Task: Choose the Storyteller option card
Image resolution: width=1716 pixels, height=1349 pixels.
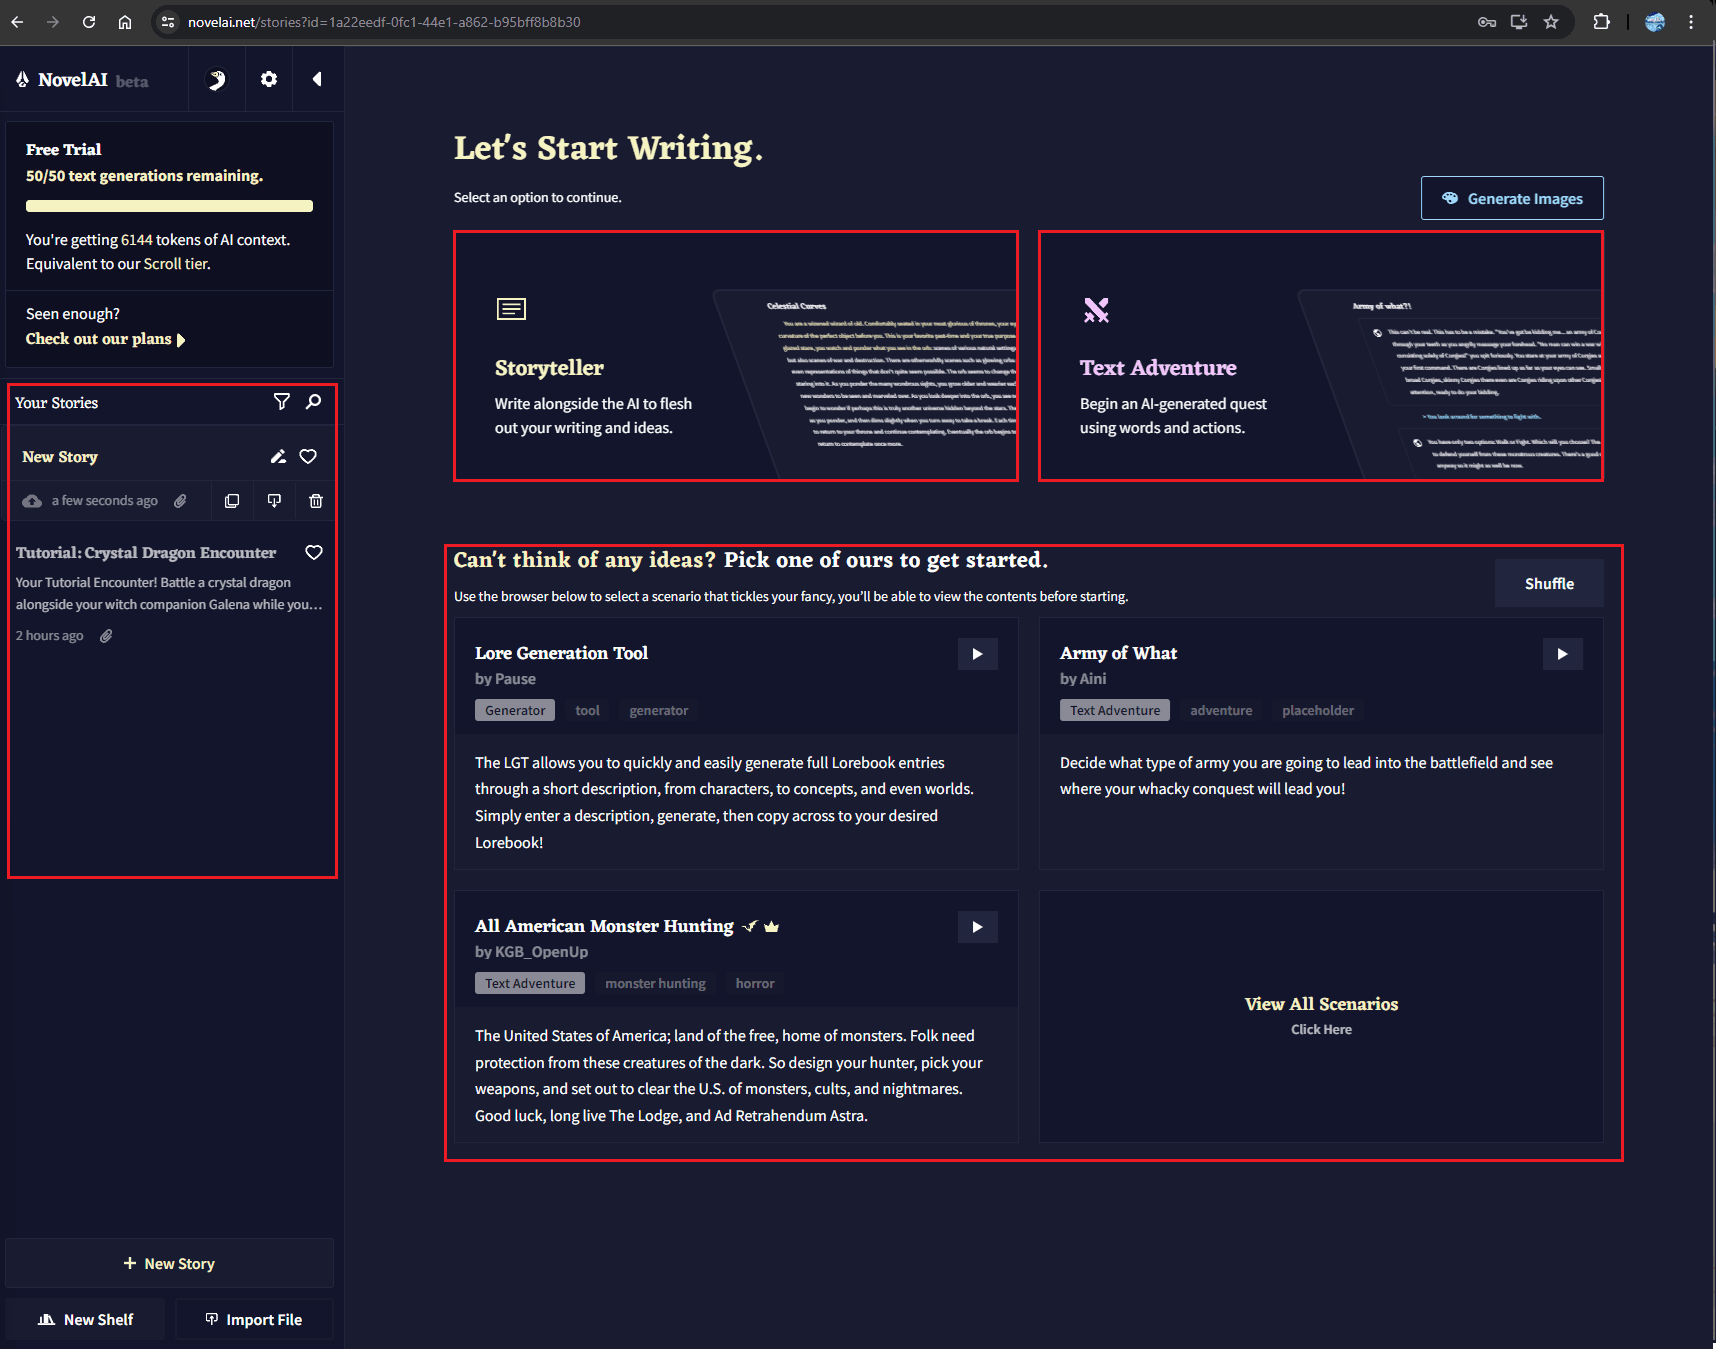Action: [x=736, y=356]
